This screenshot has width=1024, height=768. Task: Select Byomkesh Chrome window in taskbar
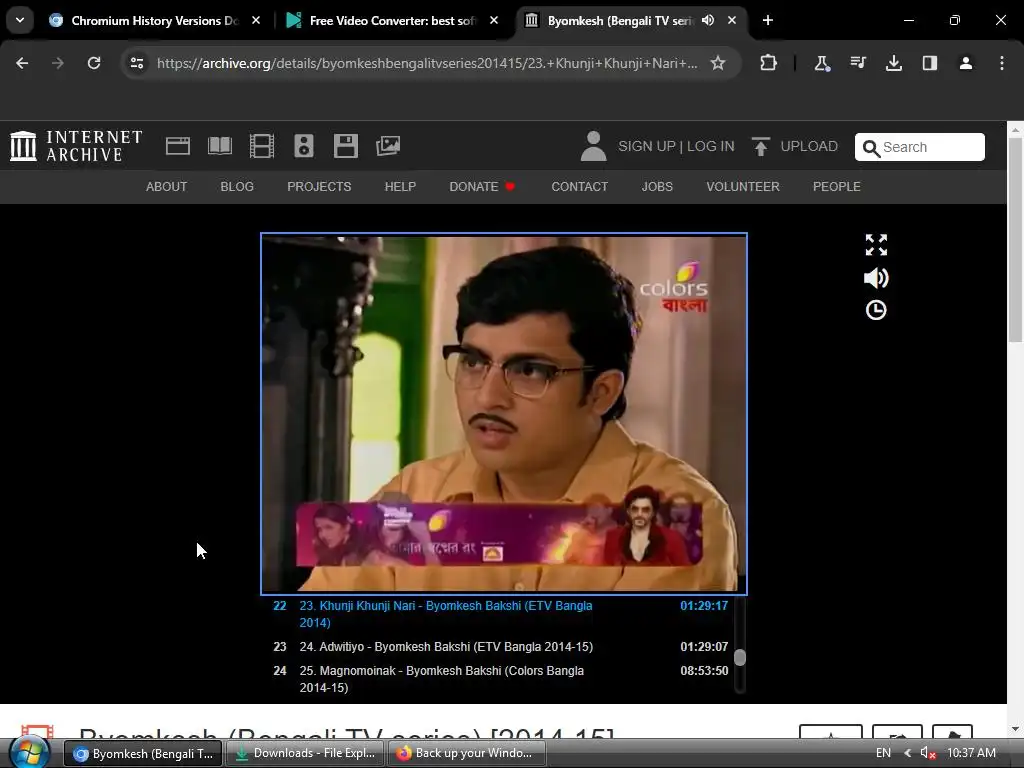tap(143, 753)
